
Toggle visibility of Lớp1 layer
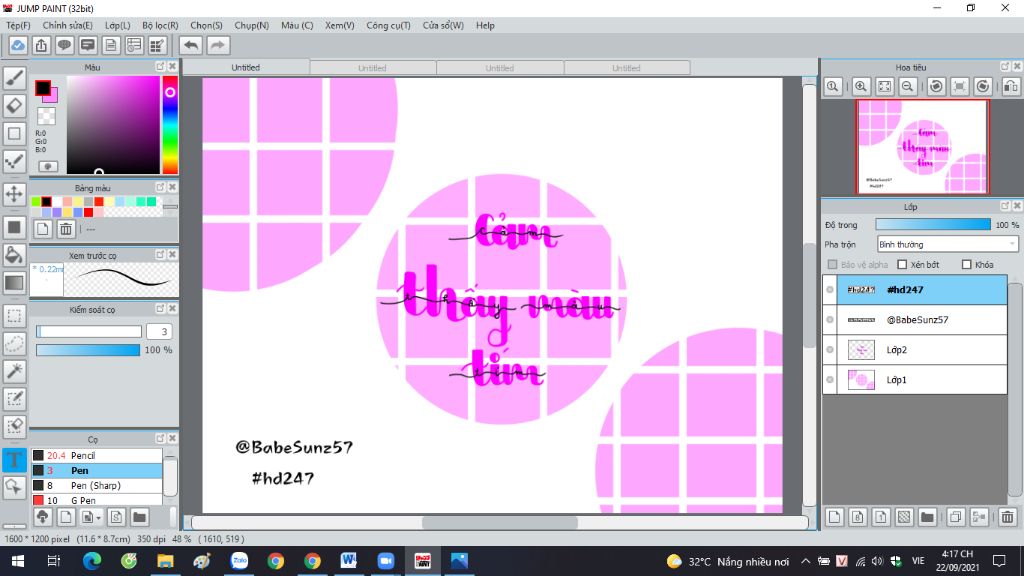(830, 379)
